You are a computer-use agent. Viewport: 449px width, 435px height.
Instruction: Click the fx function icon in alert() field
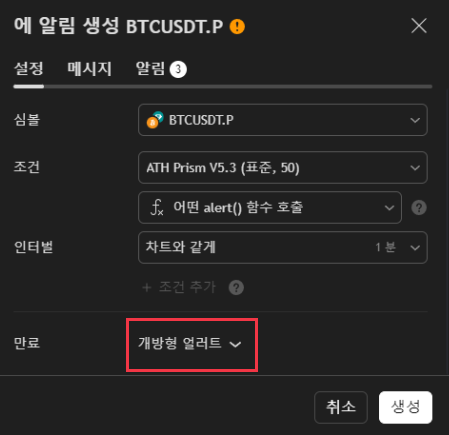click(157, 208)
